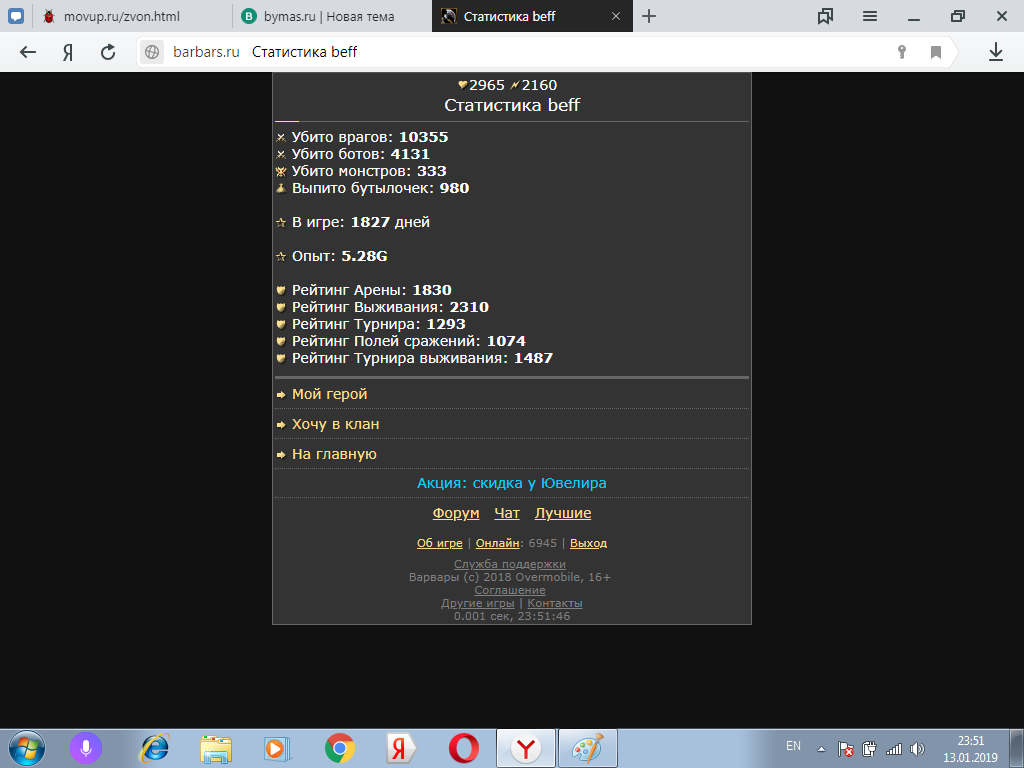Click the address bar showing barbars.ru

[516, 52]
